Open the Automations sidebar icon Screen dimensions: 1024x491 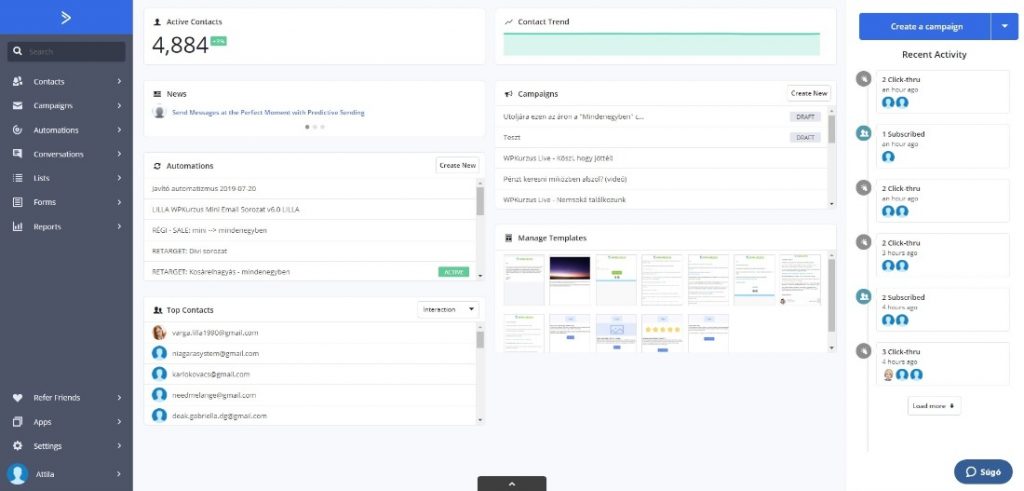[x=17, y=130]
